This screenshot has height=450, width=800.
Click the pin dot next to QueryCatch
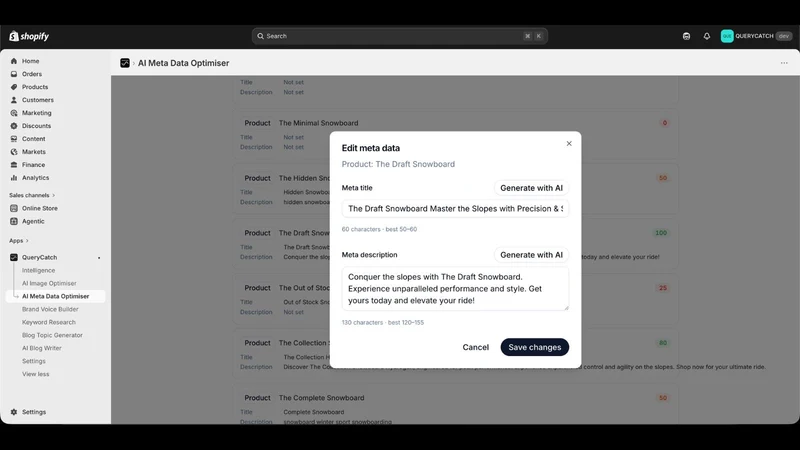point(99,258)
